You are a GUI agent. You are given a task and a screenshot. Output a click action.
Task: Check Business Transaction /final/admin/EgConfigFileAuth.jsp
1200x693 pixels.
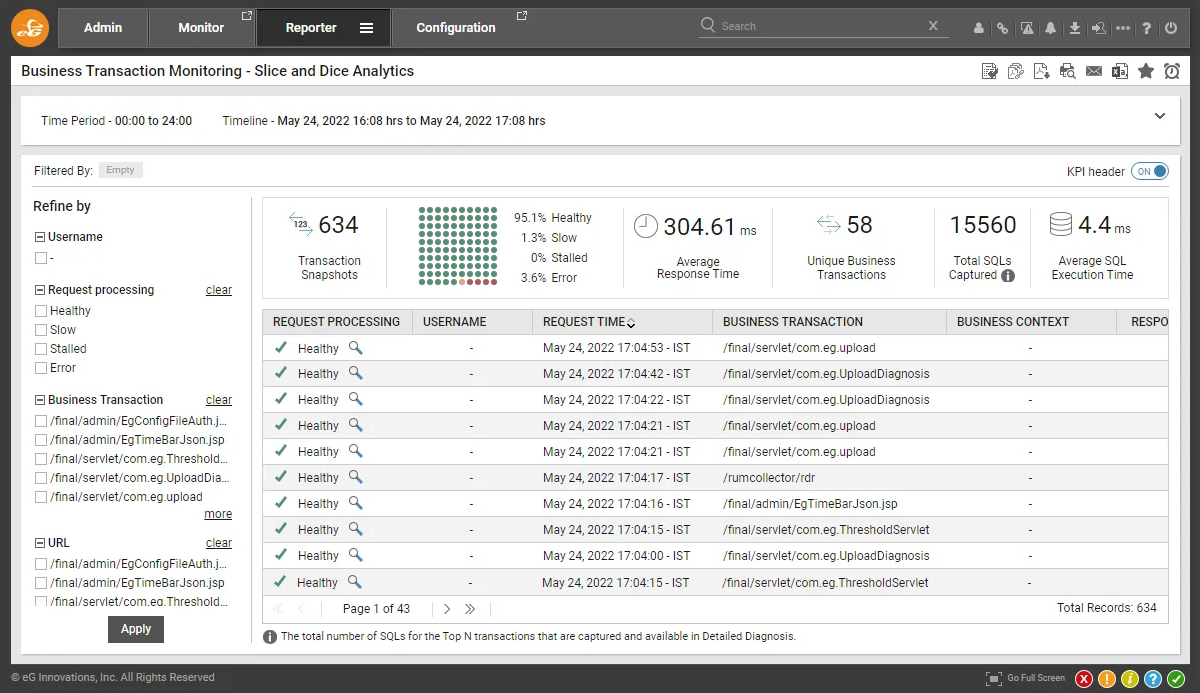tap(41, 421)
